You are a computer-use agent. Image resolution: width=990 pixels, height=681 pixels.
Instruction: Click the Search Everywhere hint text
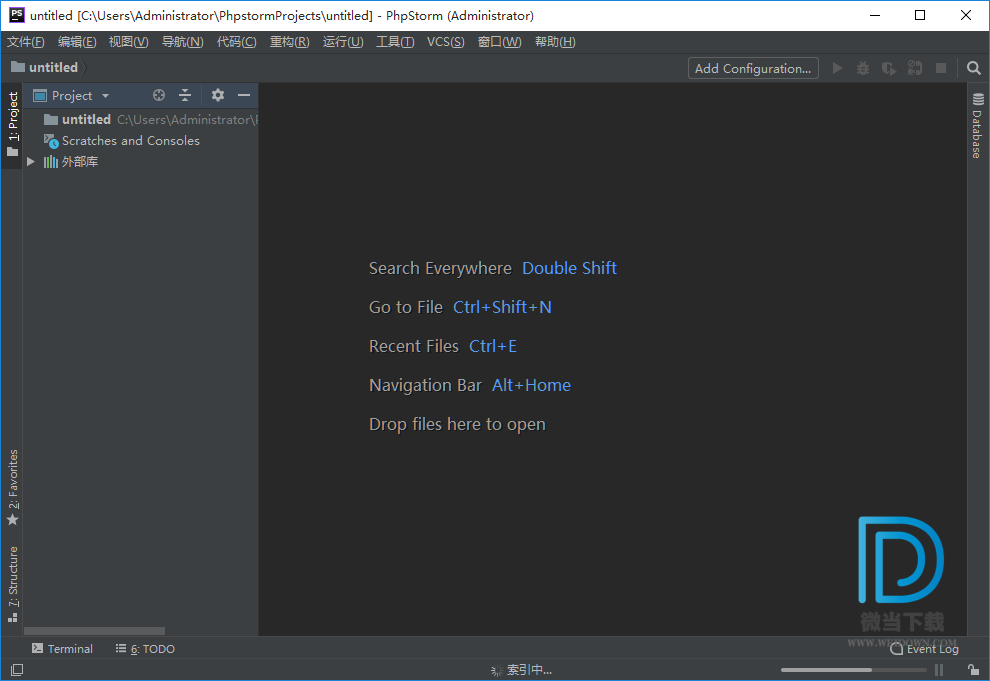click(440, 268)
